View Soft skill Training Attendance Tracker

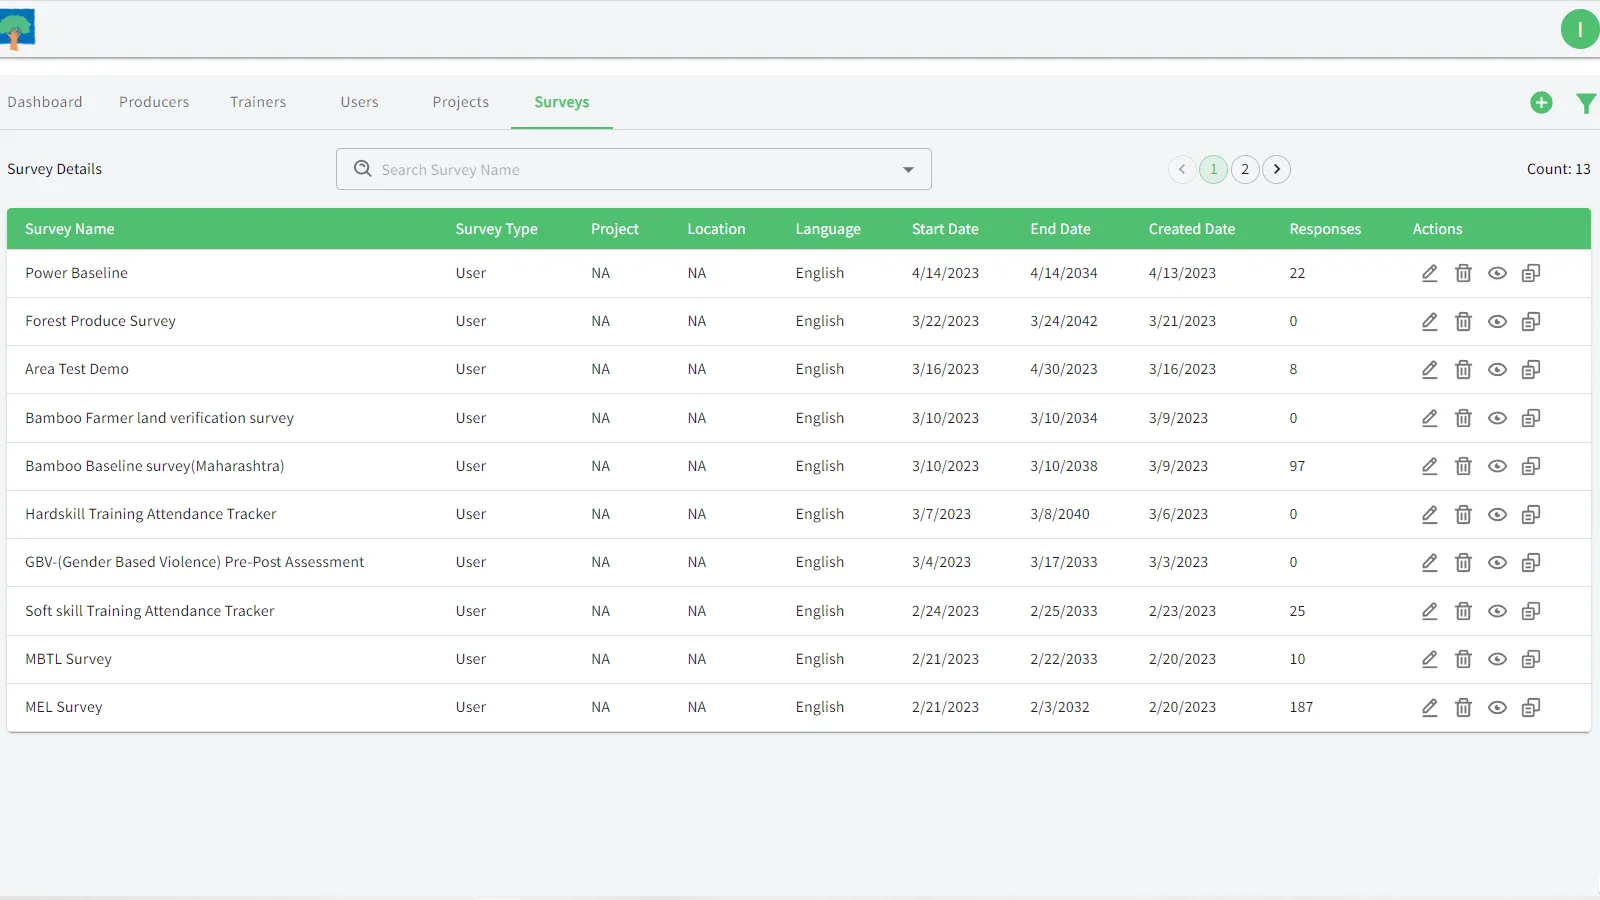point(1497,611)
